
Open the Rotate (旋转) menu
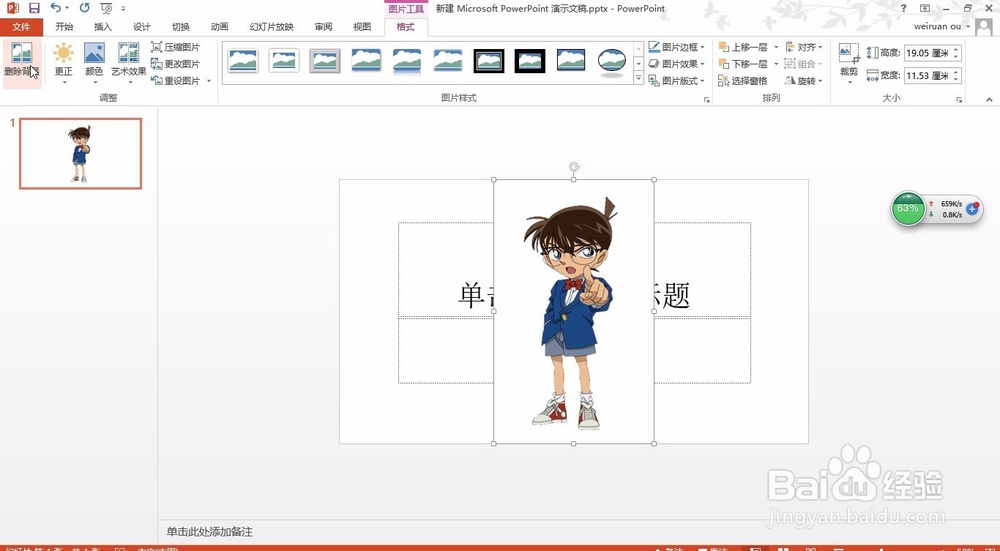(x=804, y=81)
